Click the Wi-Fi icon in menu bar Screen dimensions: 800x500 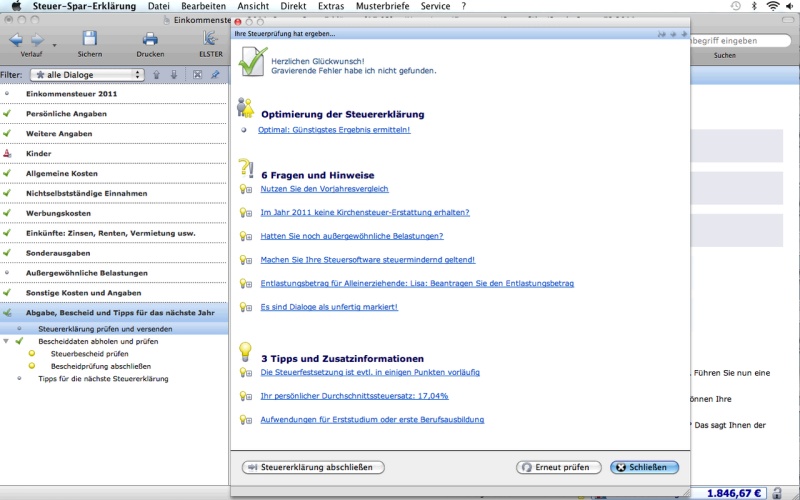(773, 6)
